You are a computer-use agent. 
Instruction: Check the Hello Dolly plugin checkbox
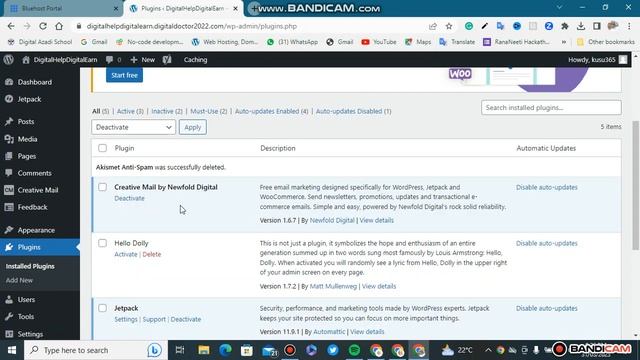[102, 243]
